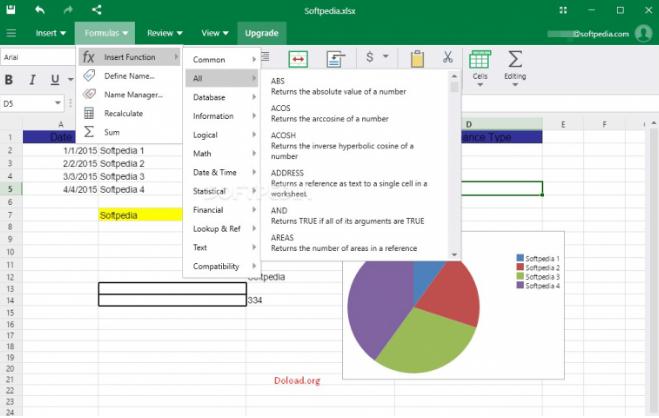Expand the Logical functions submenu
Image resolution: width=659 pixels, height=418 pixels.
pos(221,135)
